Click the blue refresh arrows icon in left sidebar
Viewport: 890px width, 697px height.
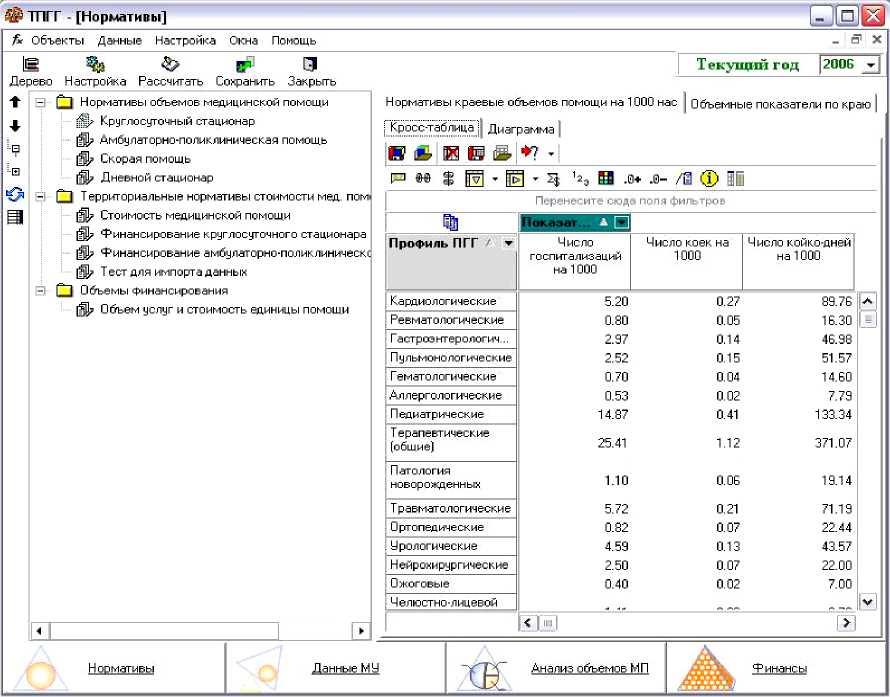pyautogui.click(x=15, y=194)
